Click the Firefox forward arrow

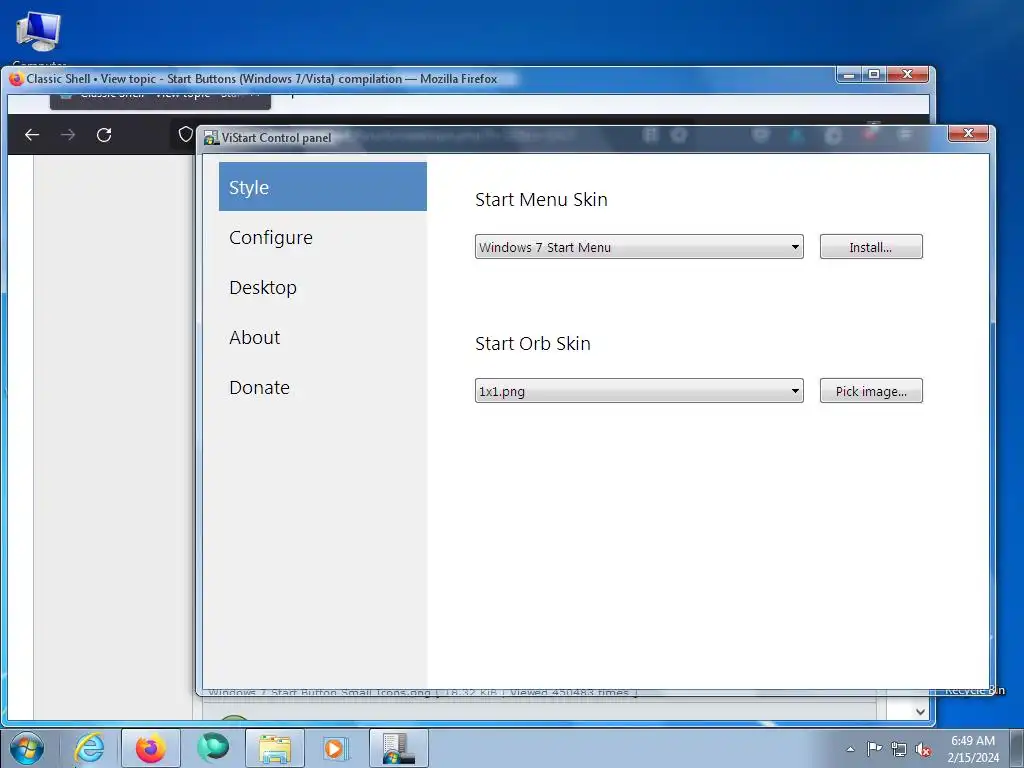68,135
